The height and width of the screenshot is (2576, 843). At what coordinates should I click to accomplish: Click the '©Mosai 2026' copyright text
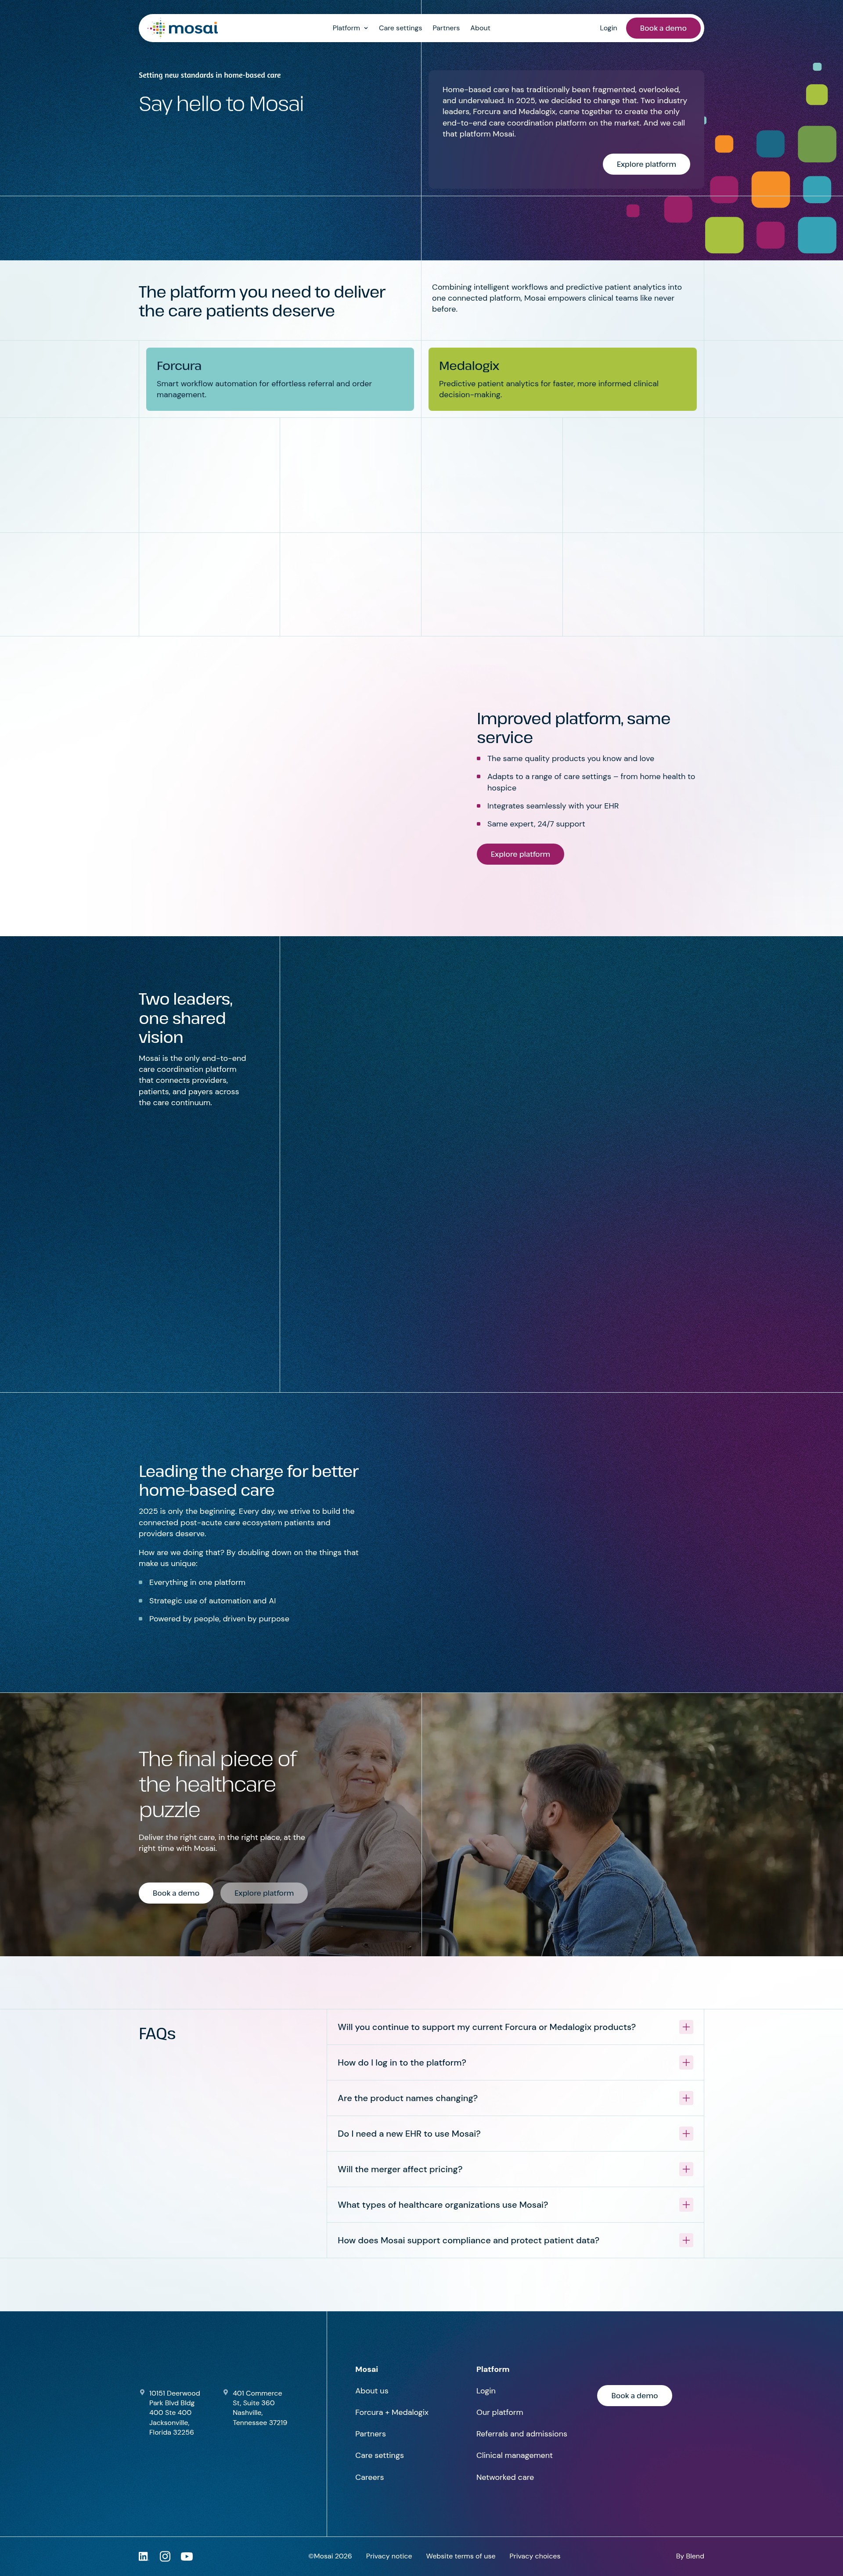pos(330,2555)
